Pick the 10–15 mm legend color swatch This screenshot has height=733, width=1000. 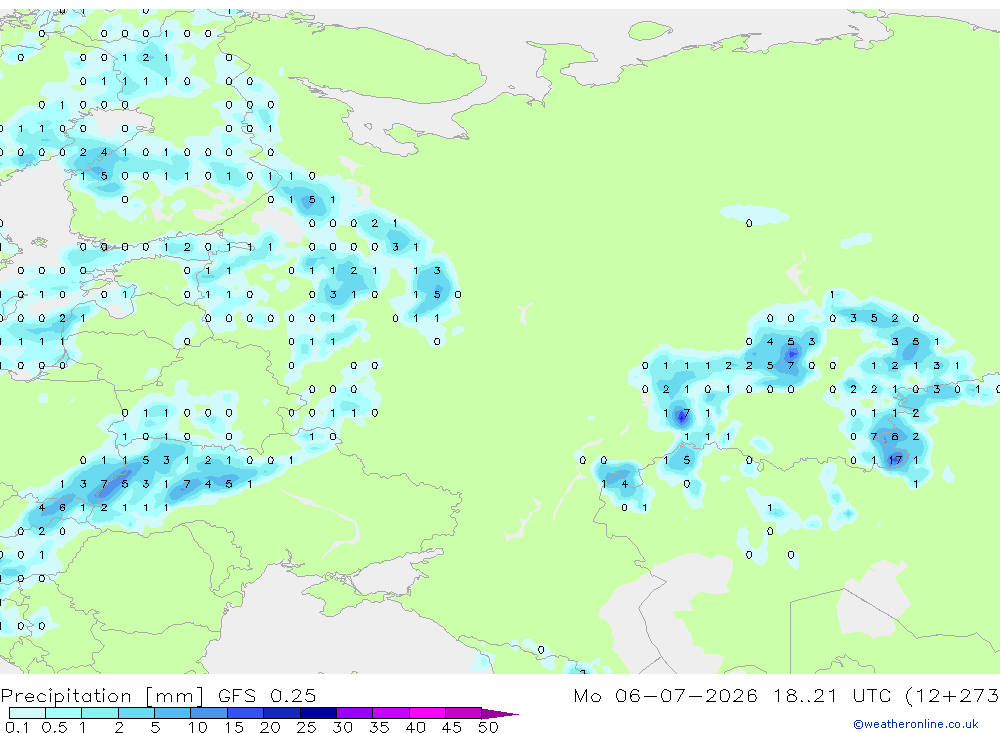pos(209,713)
